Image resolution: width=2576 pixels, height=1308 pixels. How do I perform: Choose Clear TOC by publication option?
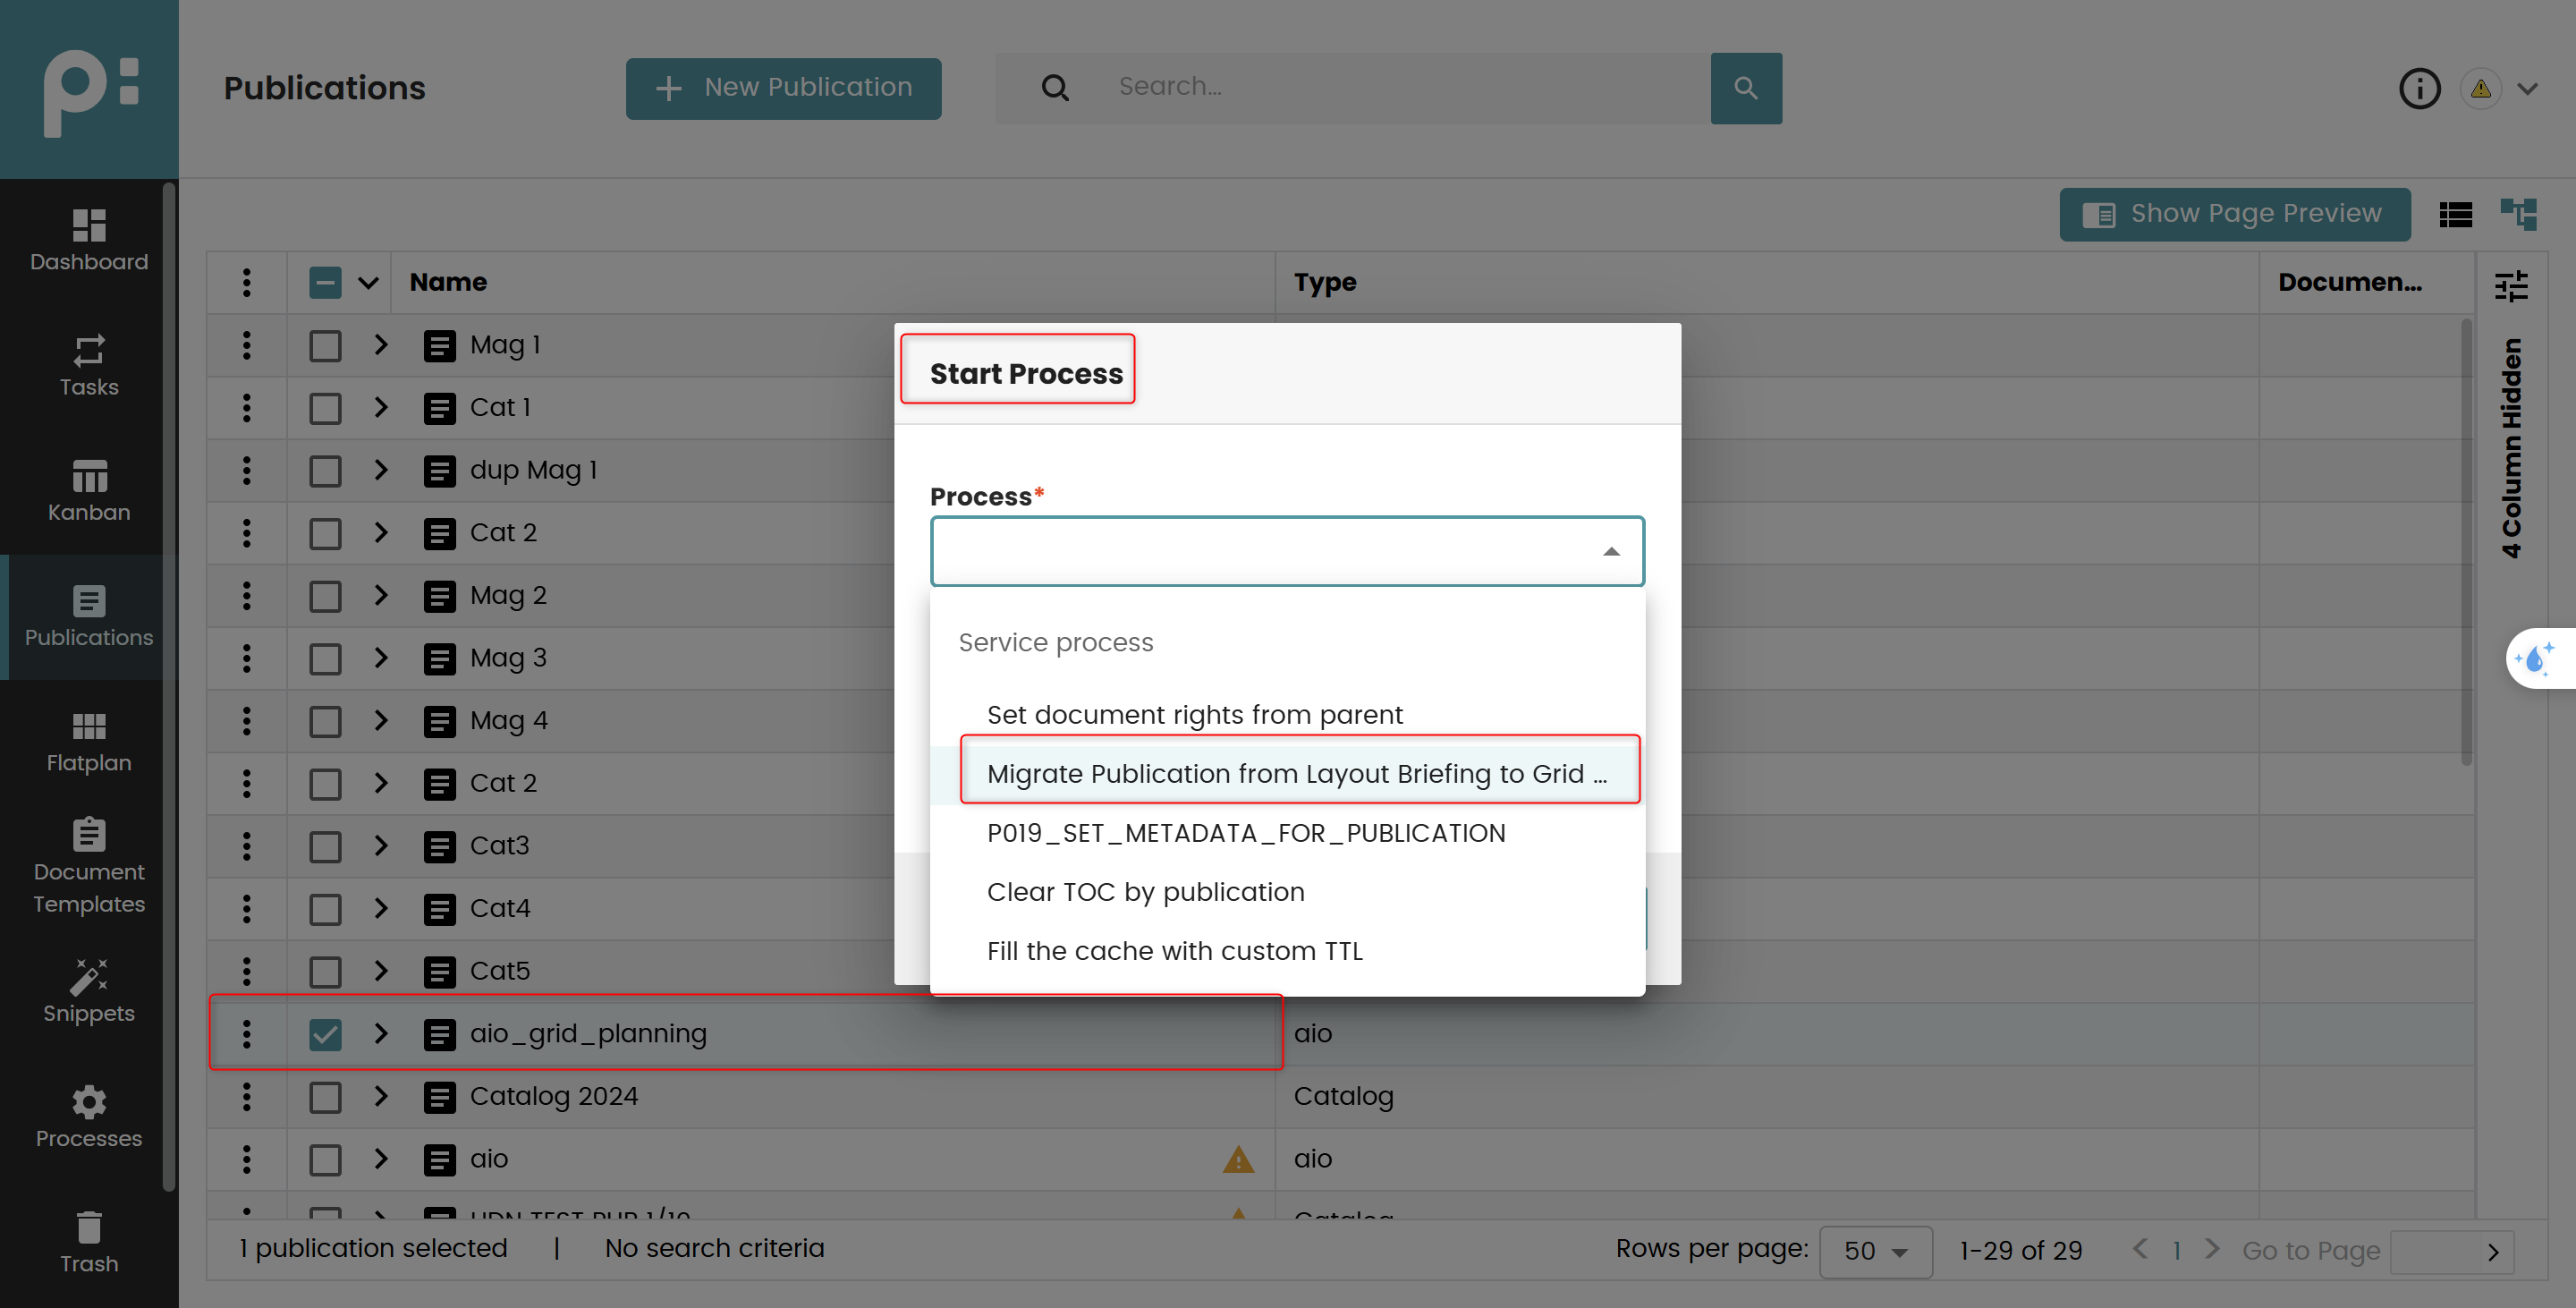pos(1145,891)
